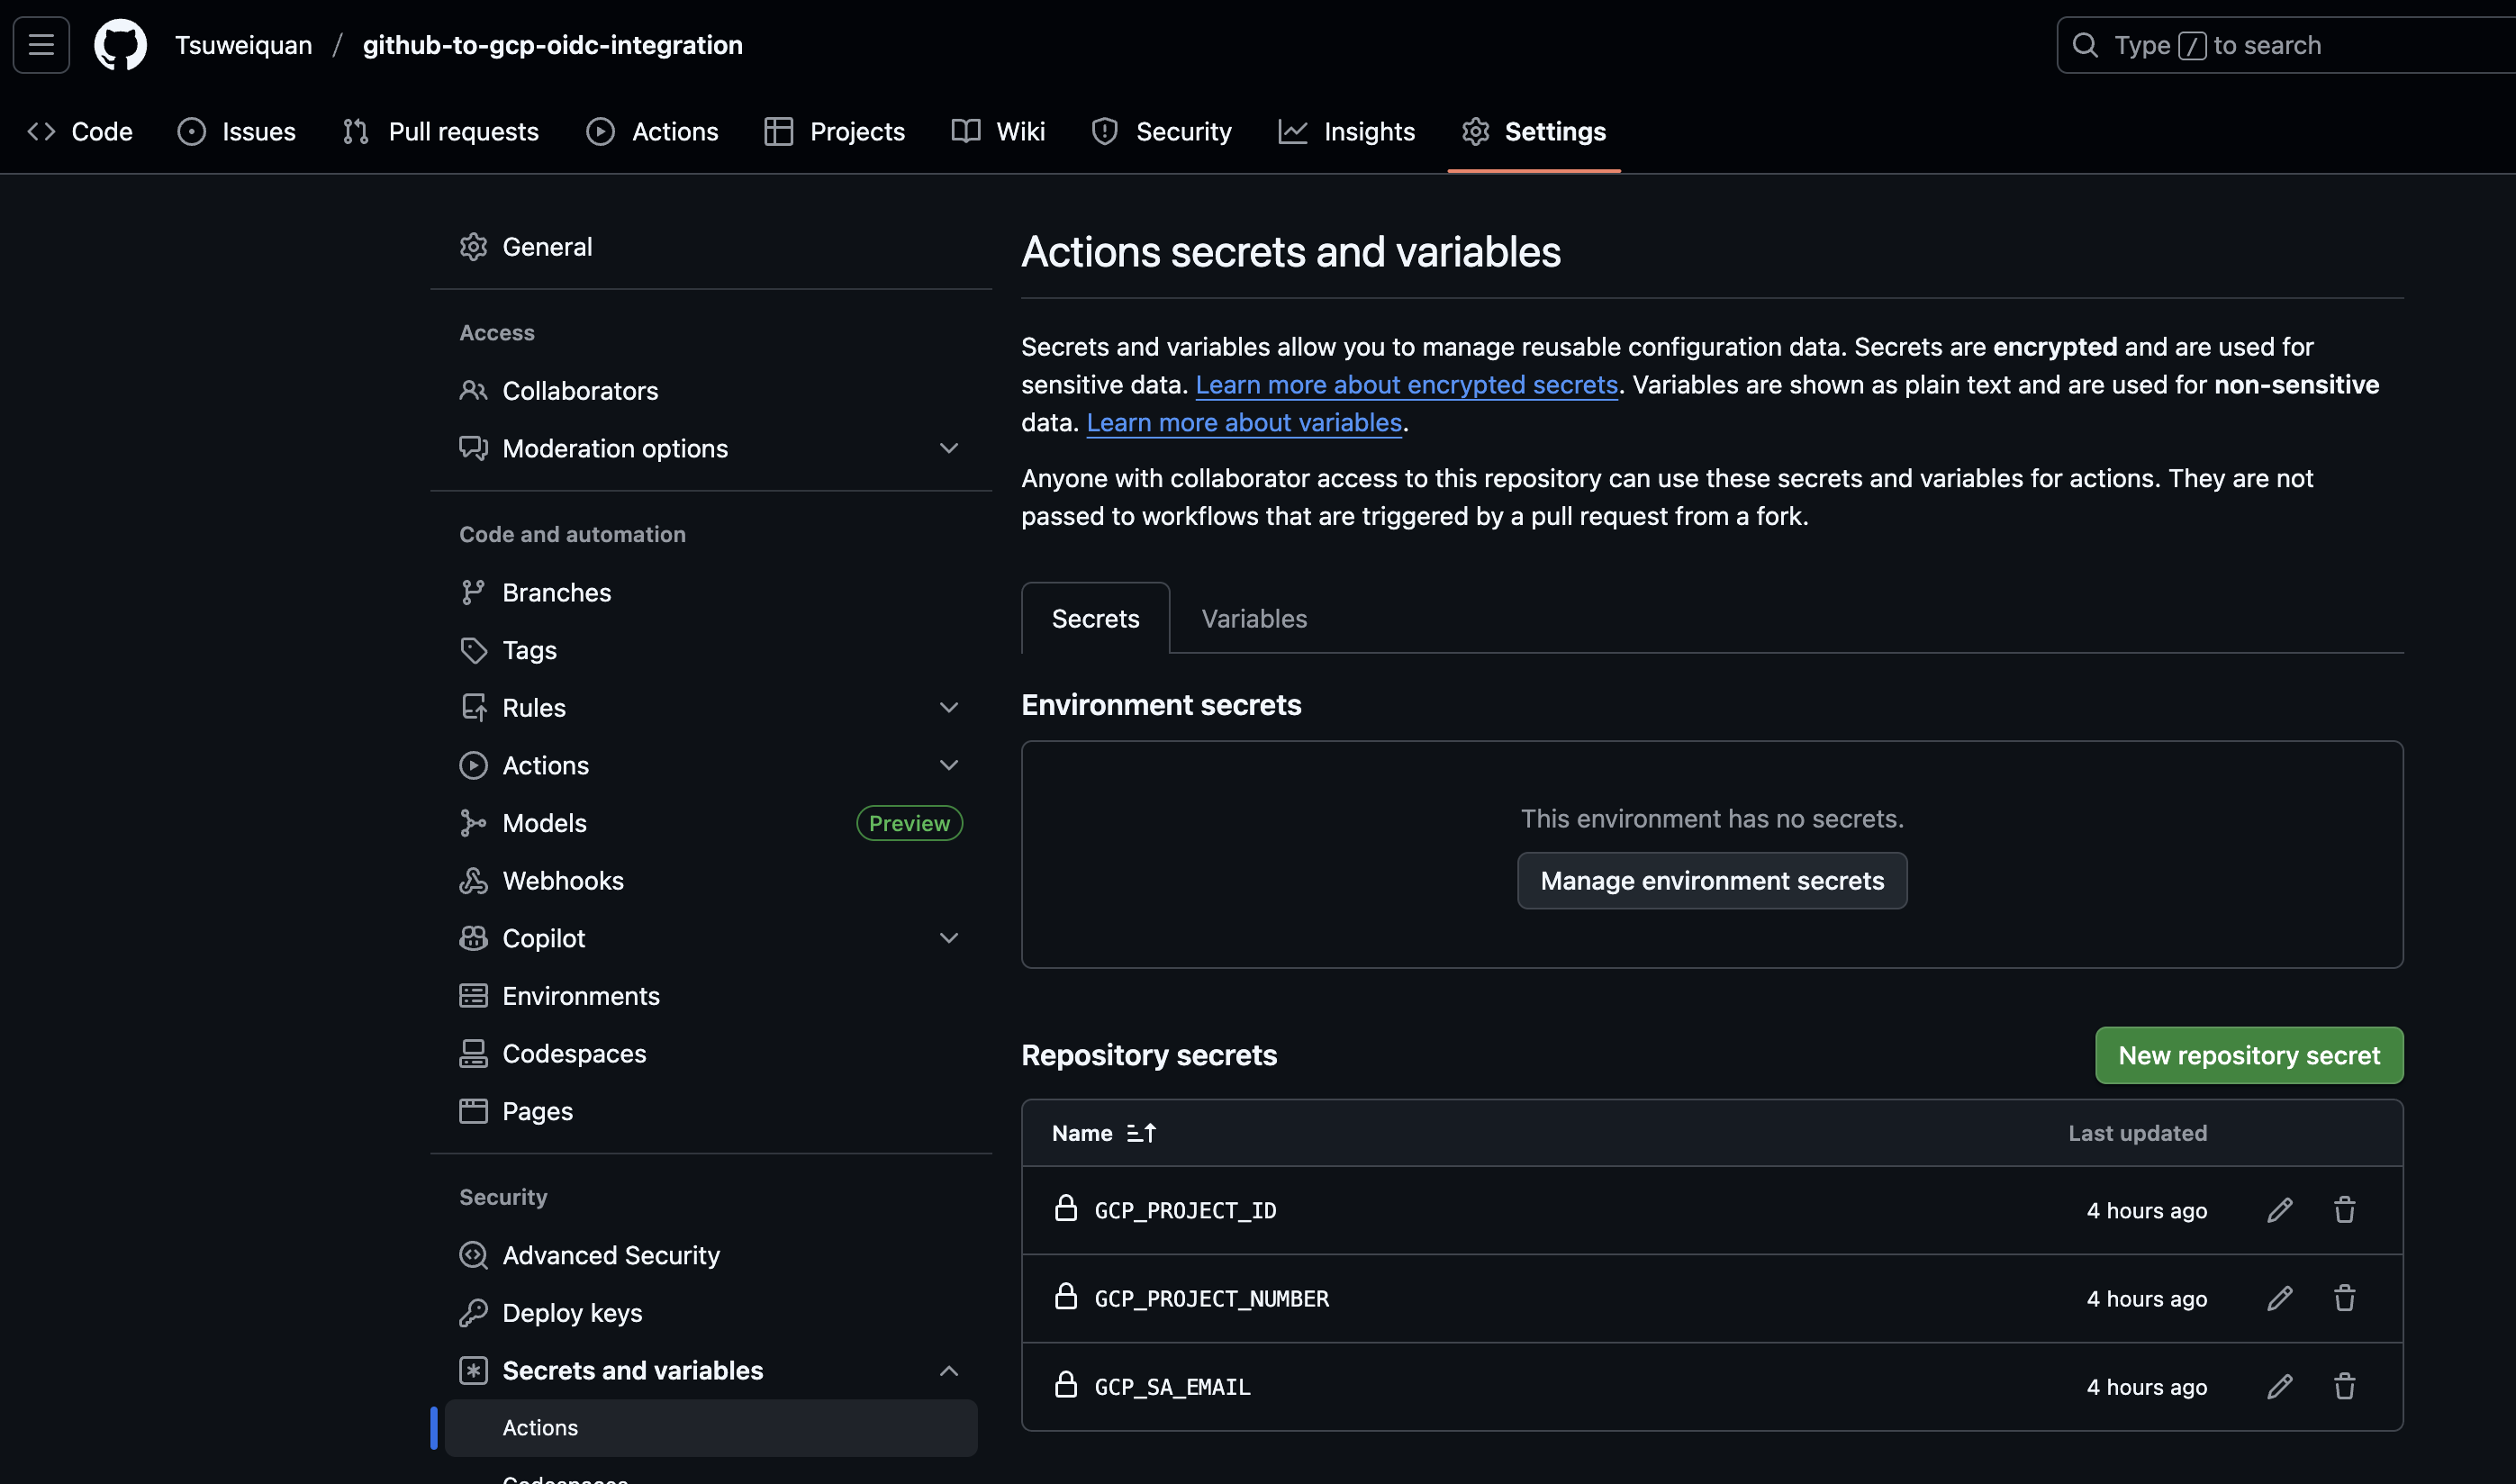The height and width of the screenshot is (1484, 2516).
Task: Open the Tsuweiquan user profile link
Action: pos(244,45)
